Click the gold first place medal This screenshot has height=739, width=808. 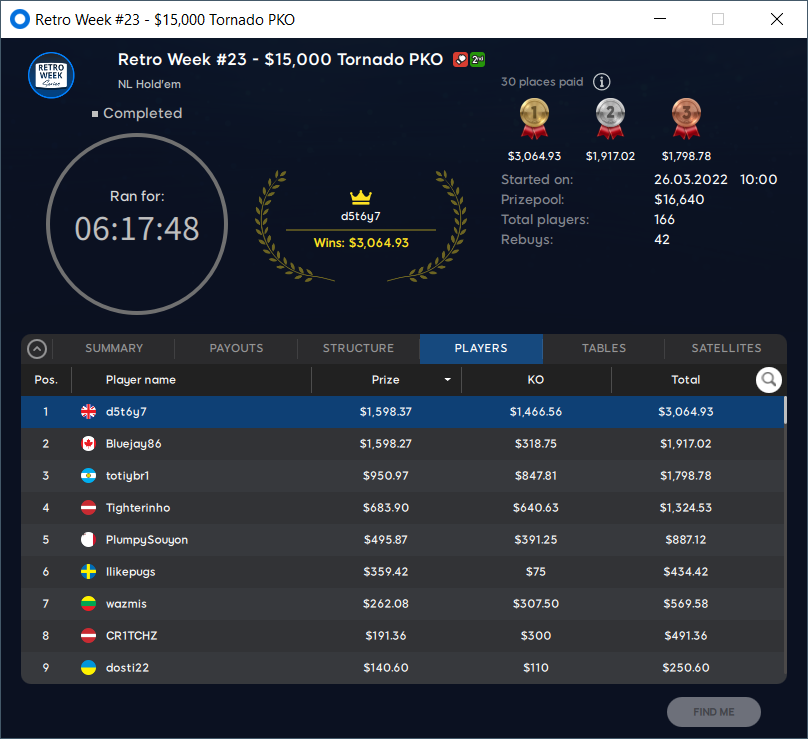534,119
